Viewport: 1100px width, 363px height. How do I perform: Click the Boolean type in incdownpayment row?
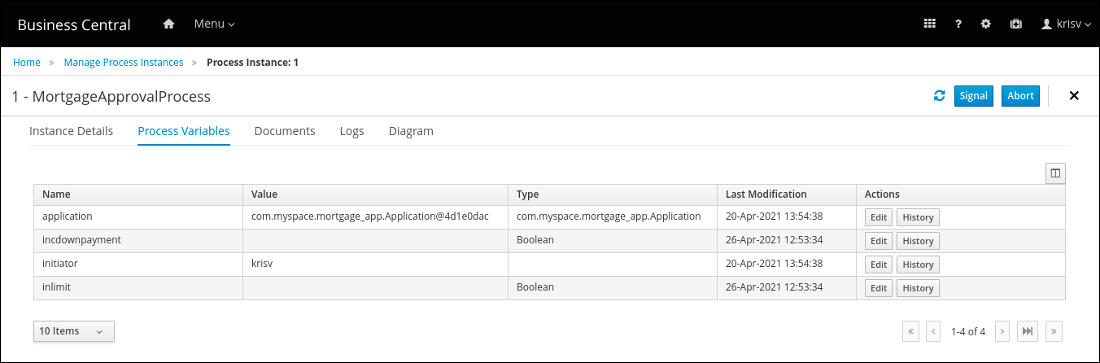[x=535, y=240]
